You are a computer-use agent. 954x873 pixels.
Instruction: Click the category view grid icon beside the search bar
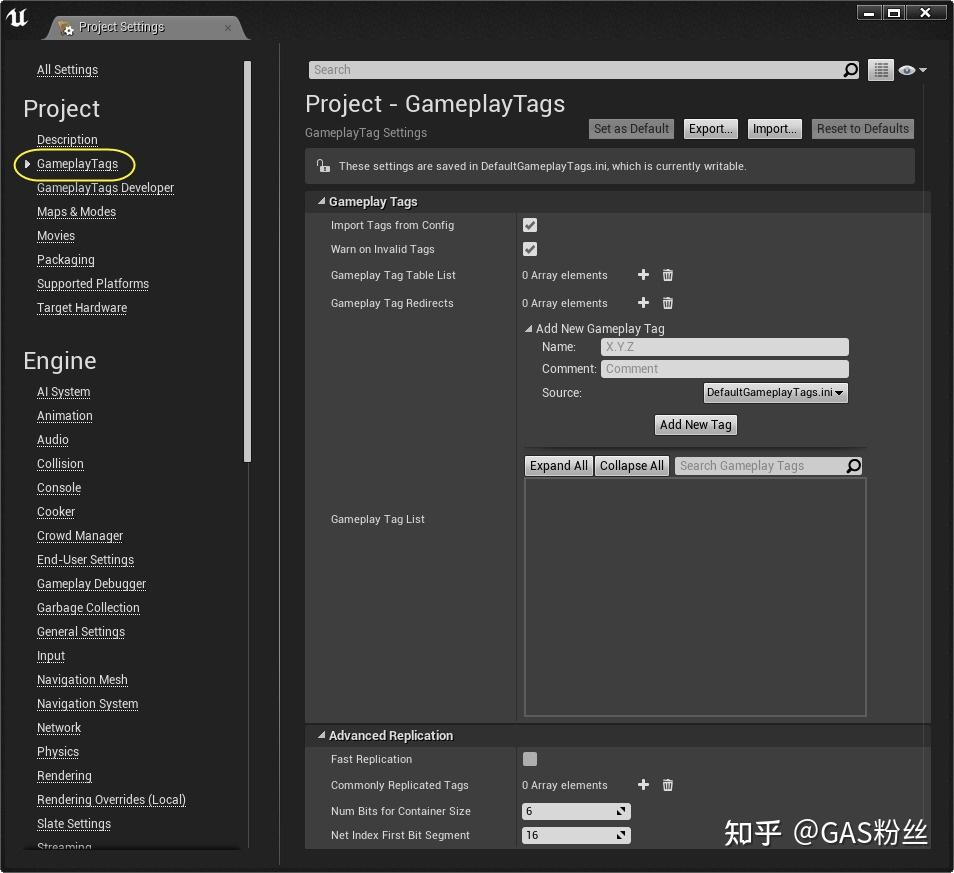(881, 70)
